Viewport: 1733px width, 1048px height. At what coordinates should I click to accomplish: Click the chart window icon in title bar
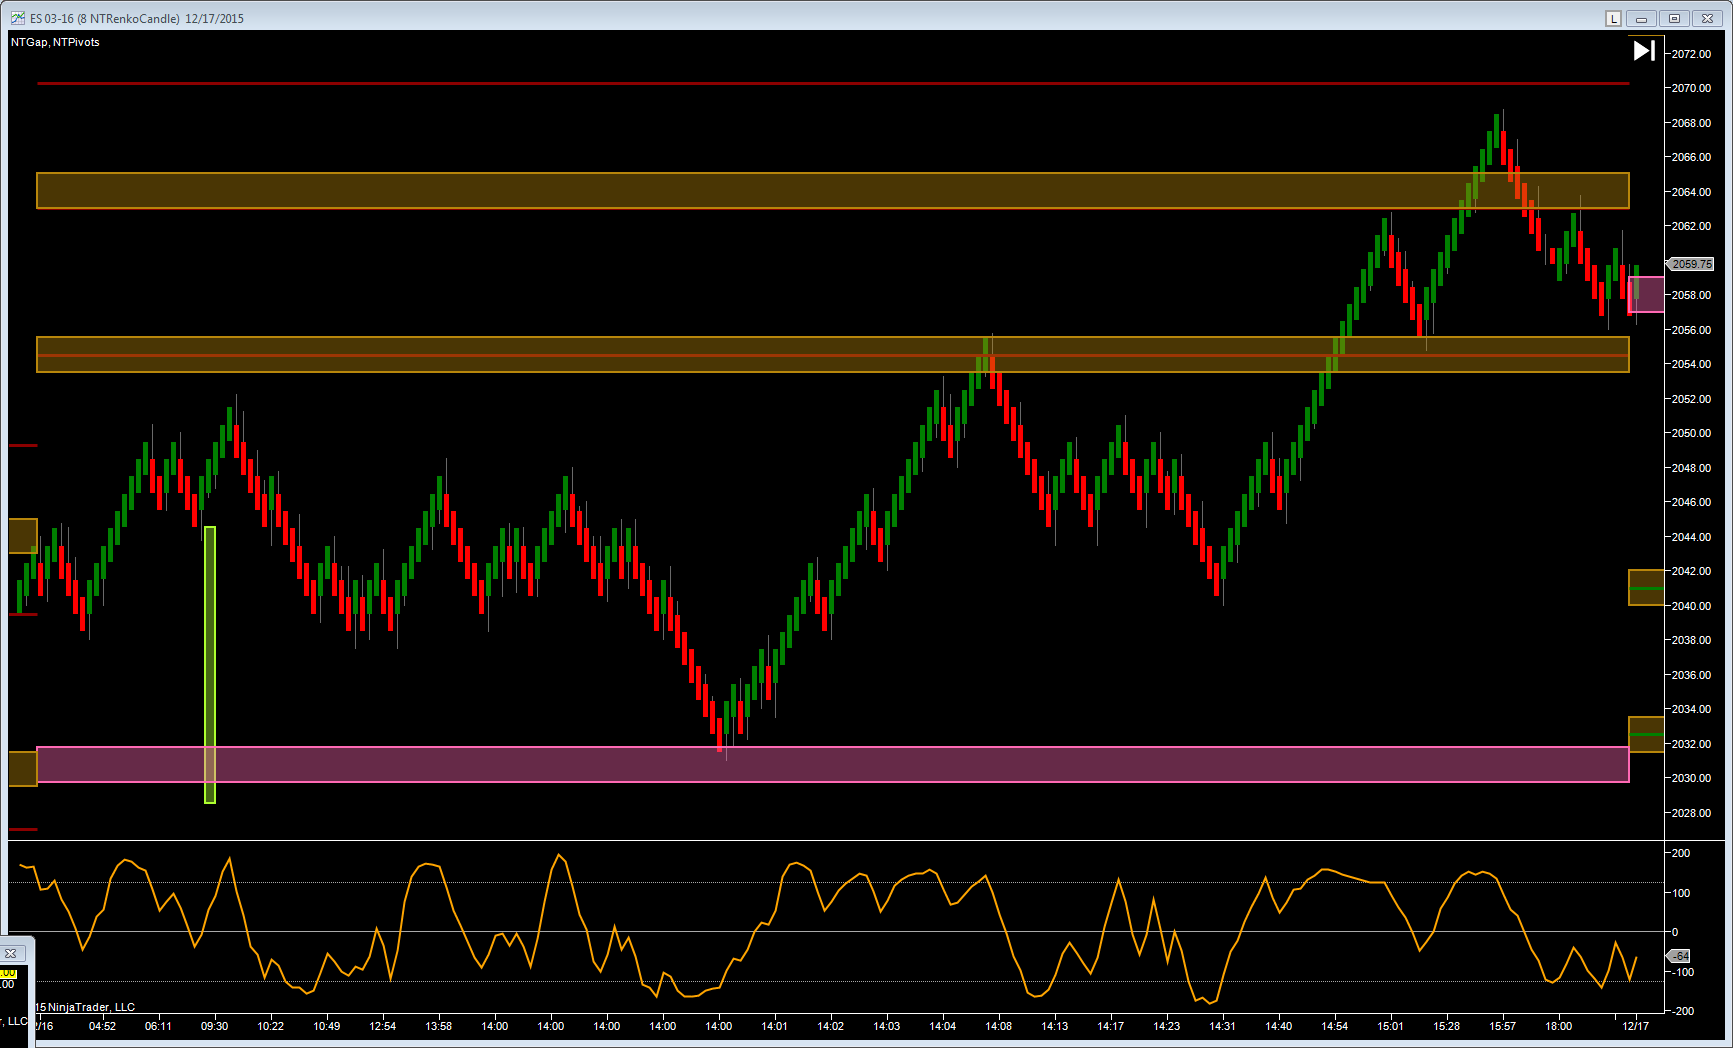17,18
